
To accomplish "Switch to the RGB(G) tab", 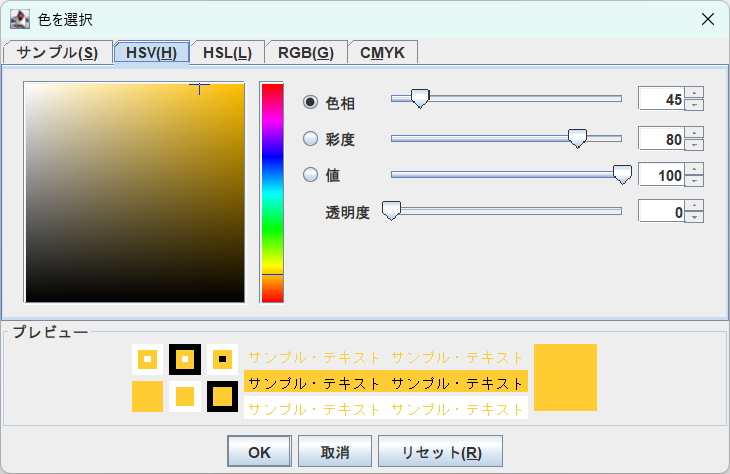I will coord(306,52).
